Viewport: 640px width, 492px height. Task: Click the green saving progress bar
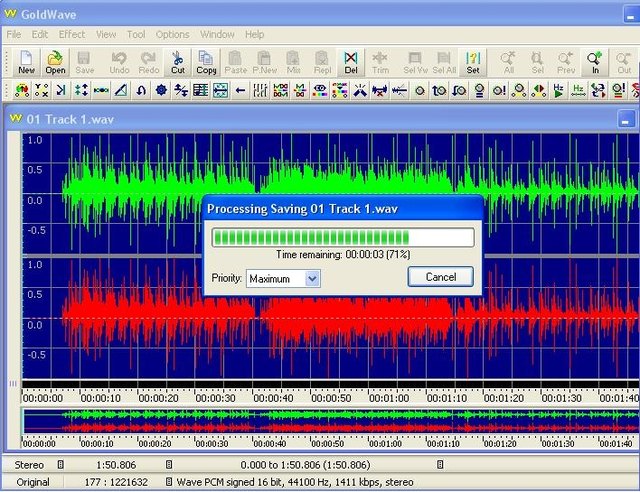coord(343,238)
